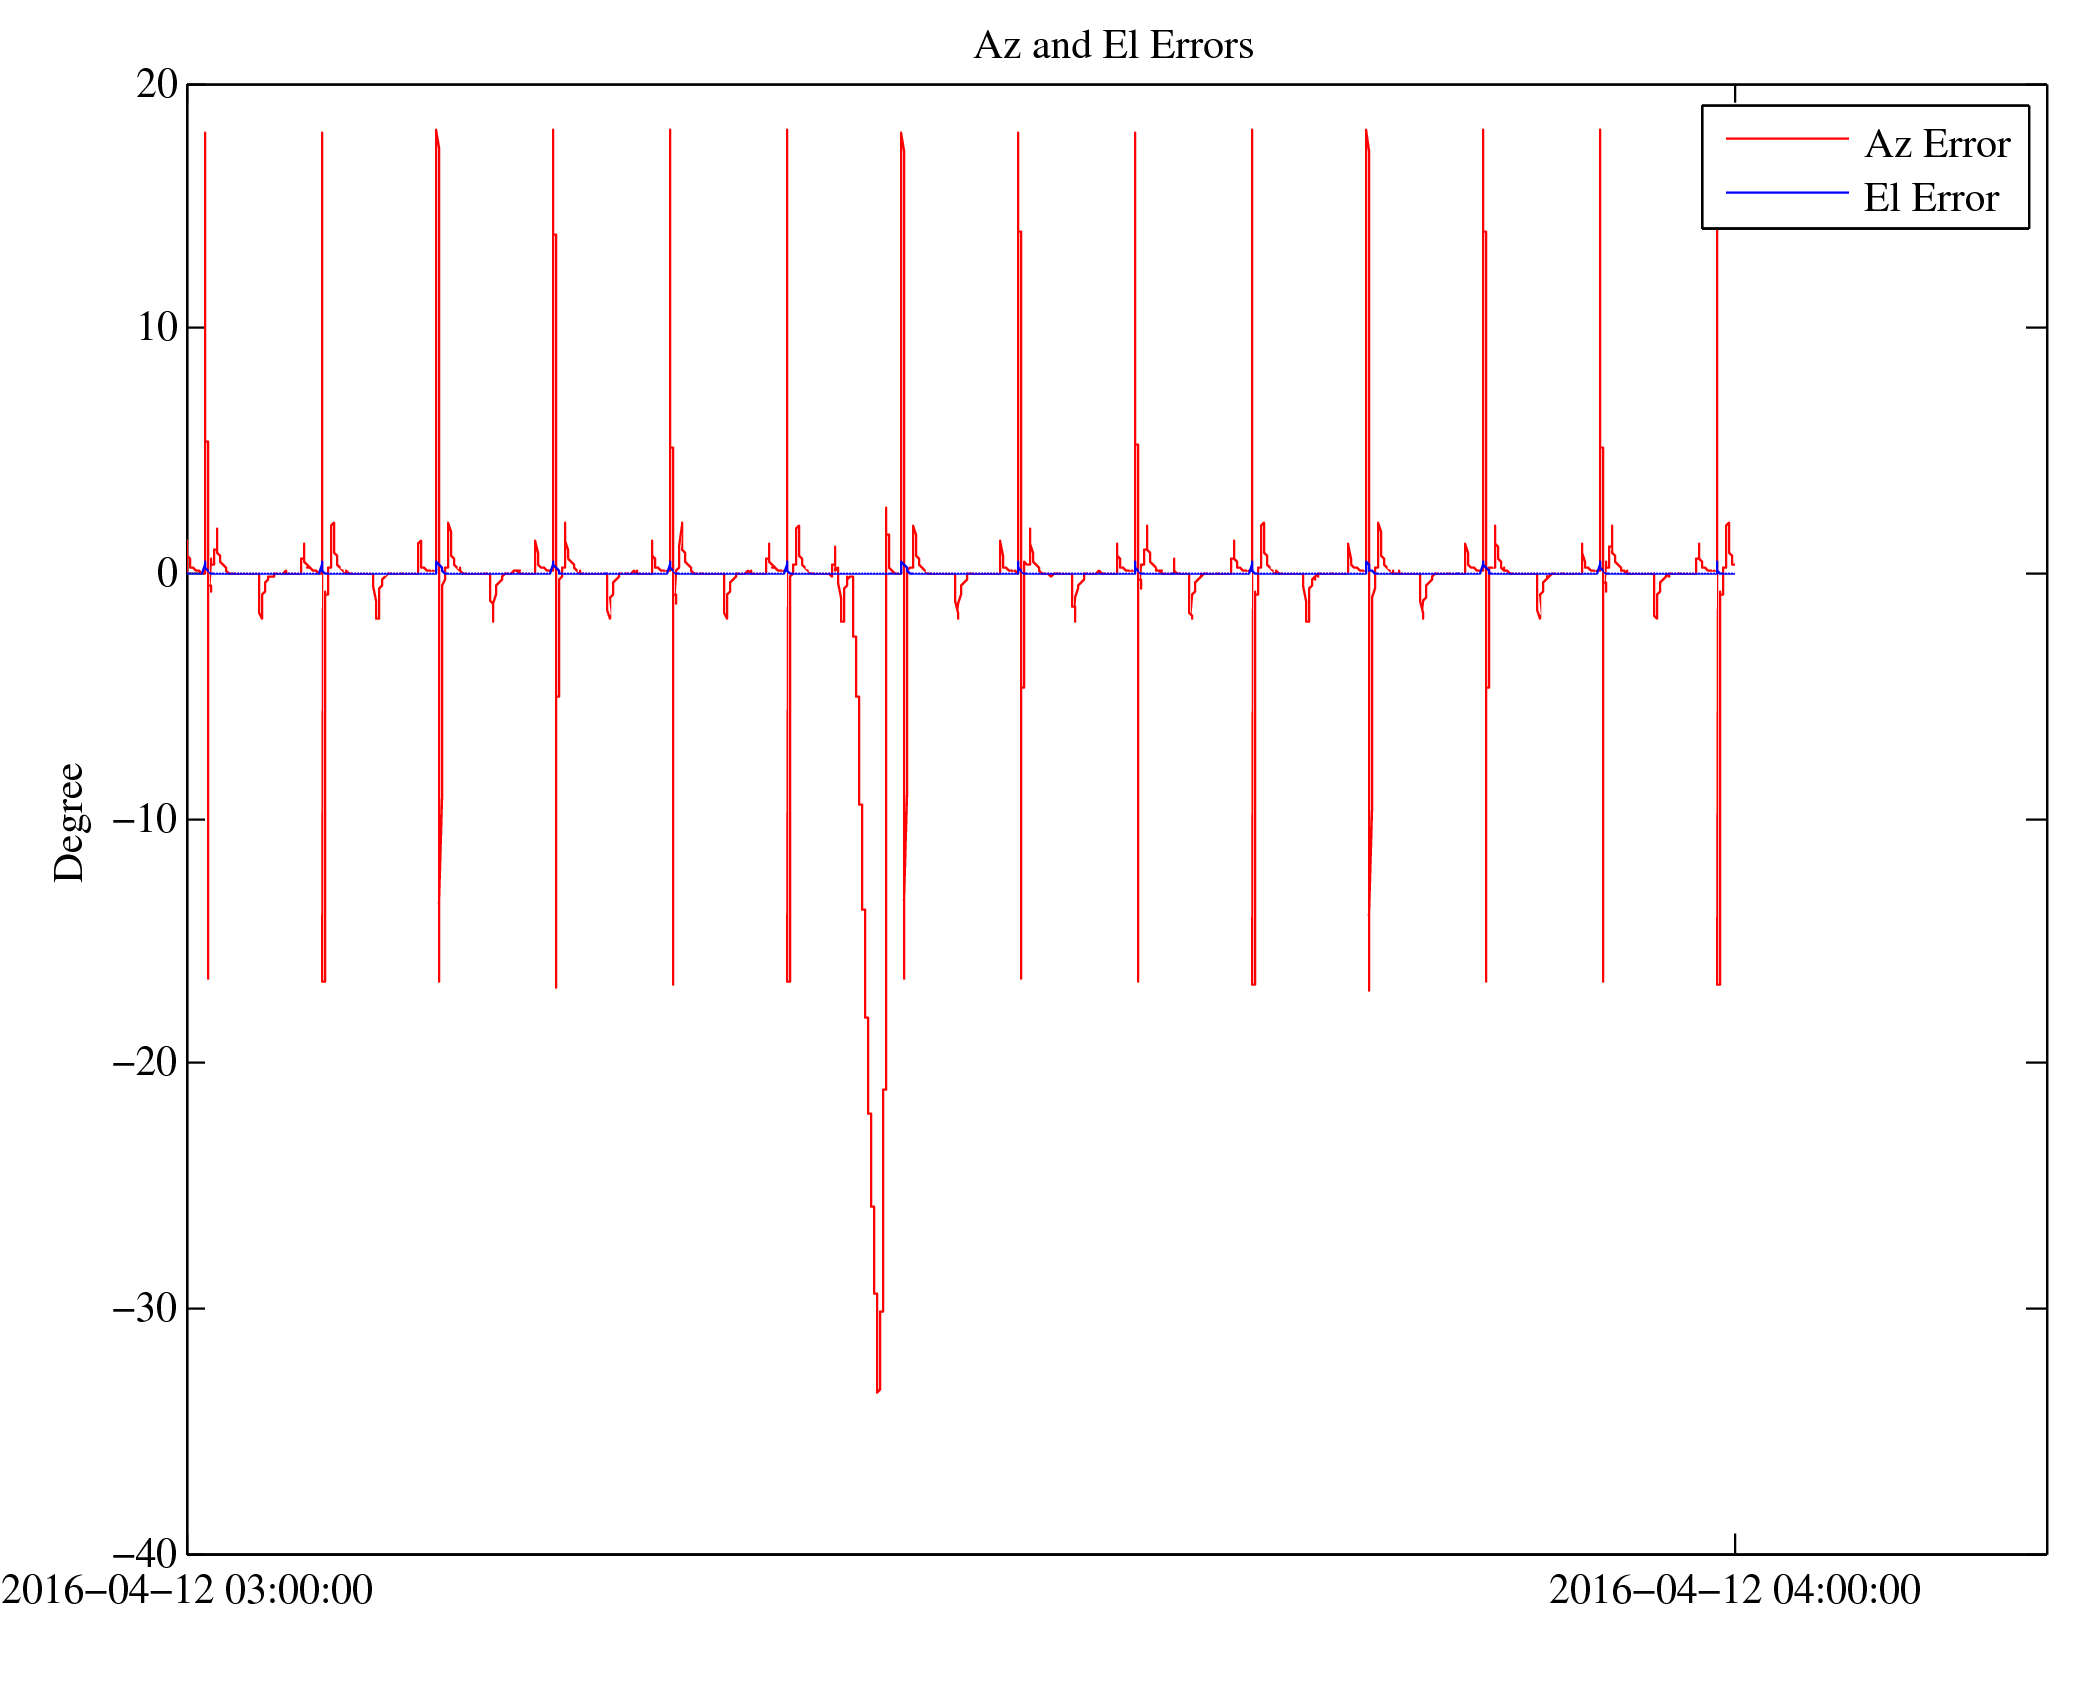Click the y-axis tick label −10
Viewport: 2075px width, 1683px height.
145,820
